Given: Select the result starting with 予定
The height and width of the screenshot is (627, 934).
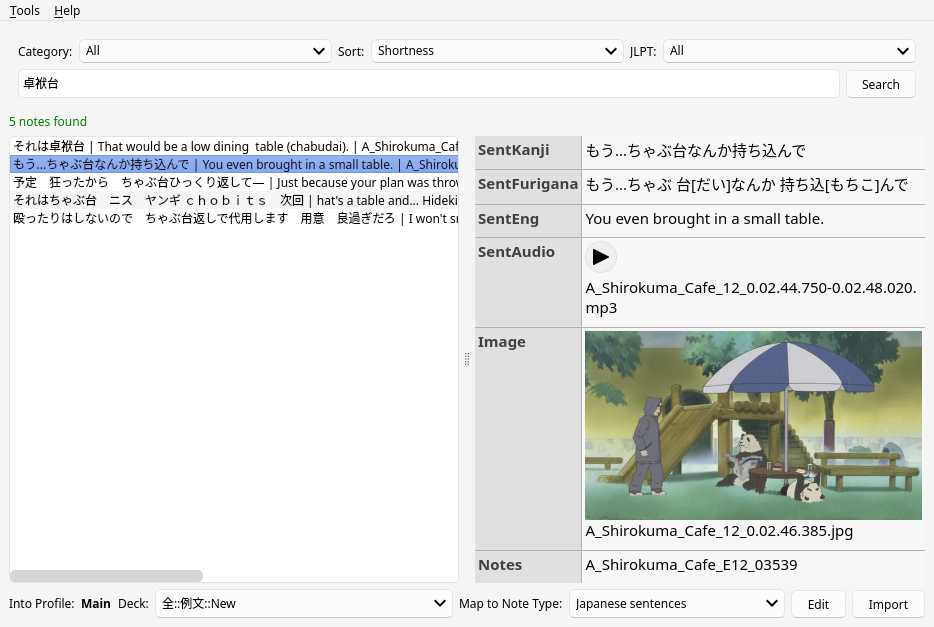Looking at the screenshot, I should point(200,182).
